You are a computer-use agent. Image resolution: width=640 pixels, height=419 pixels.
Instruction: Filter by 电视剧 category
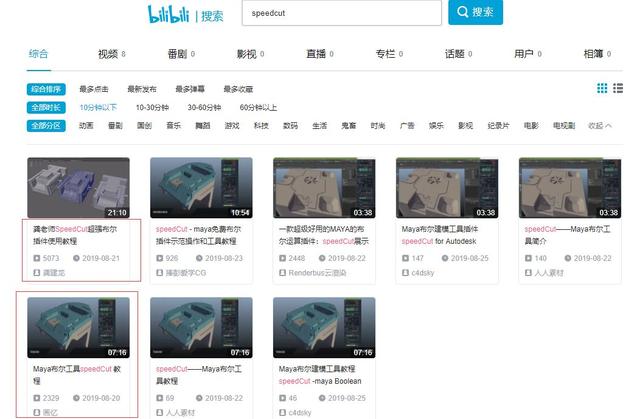(x=564, y=126)
